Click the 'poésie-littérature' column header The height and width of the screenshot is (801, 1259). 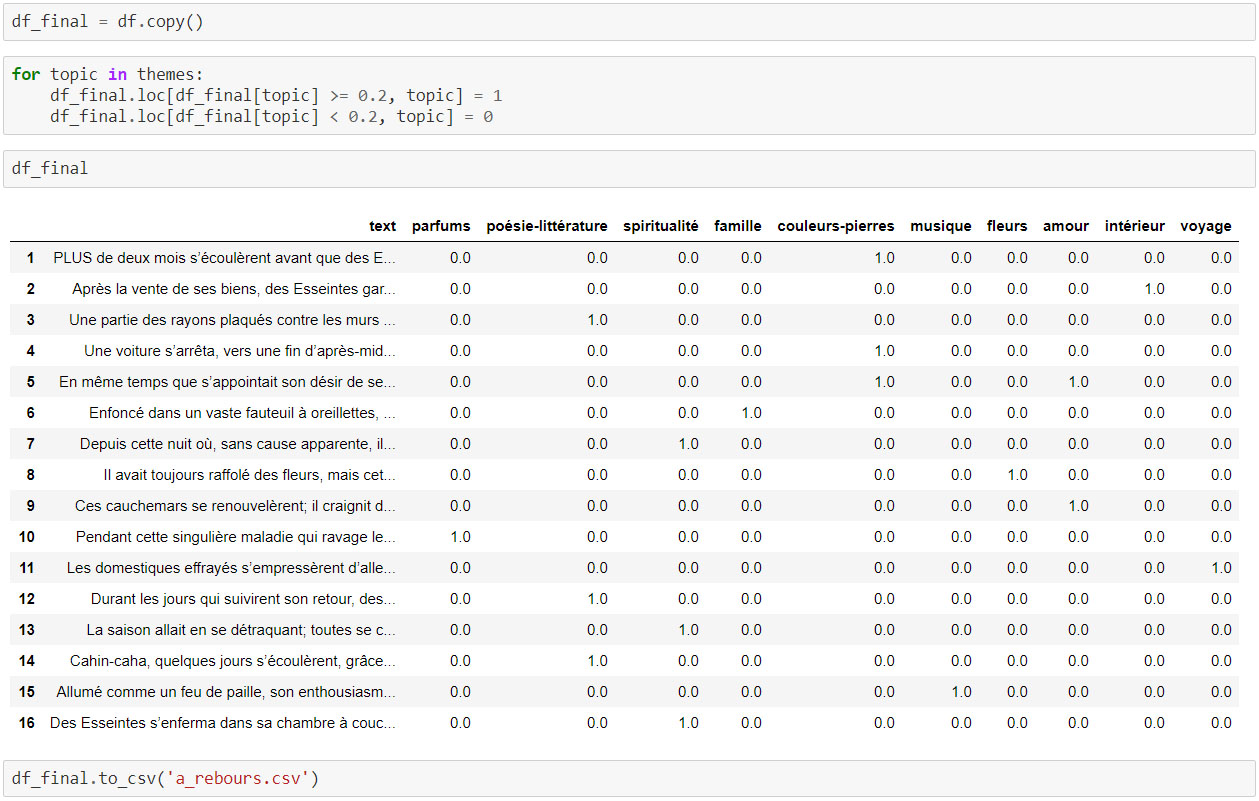point(547,226)
